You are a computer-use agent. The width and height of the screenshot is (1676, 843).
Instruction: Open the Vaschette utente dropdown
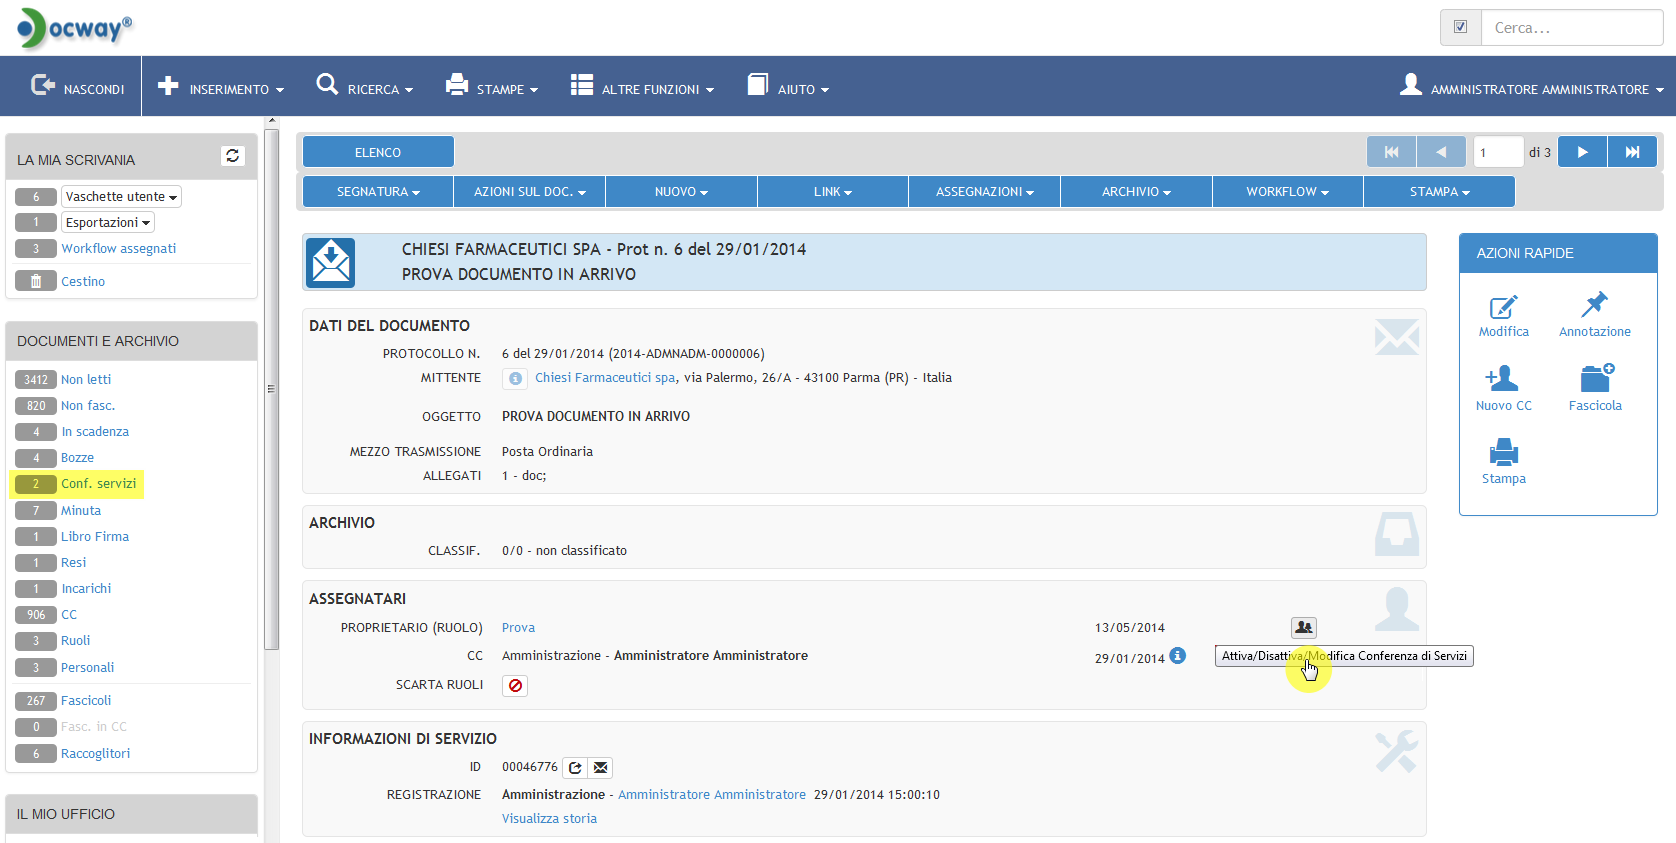[121, 197]
